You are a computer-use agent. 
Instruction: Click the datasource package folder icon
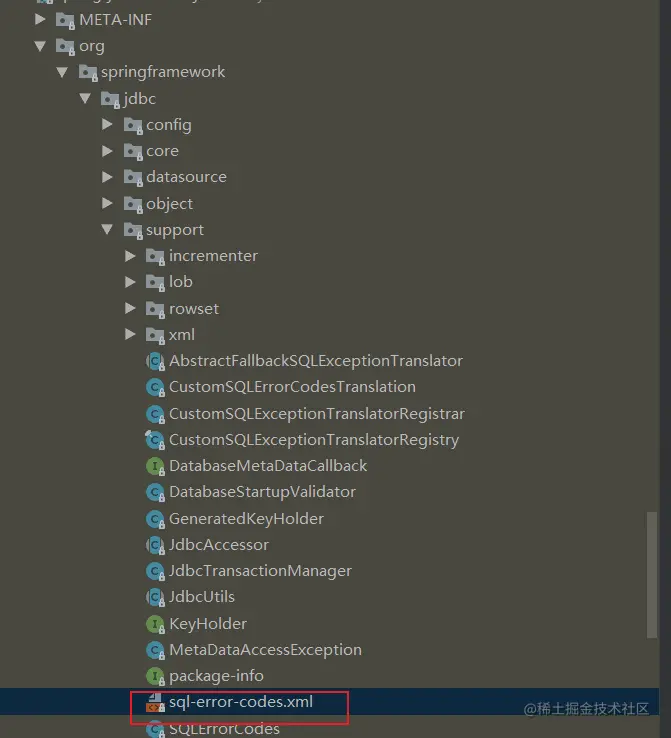(133, 177)
